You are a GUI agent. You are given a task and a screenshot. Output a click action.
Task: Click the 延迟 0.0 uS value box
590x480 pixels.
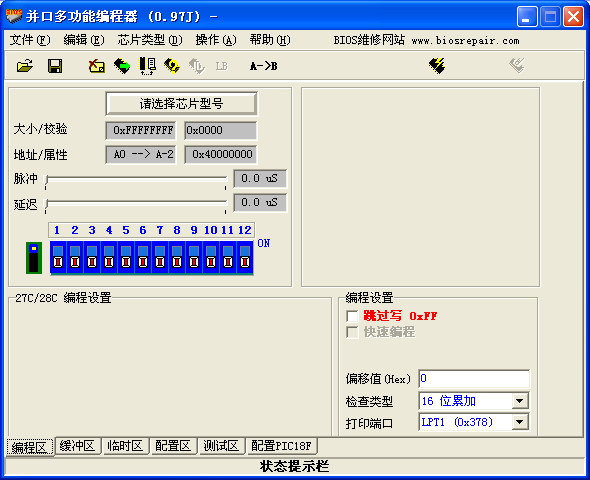click(260, 202)
